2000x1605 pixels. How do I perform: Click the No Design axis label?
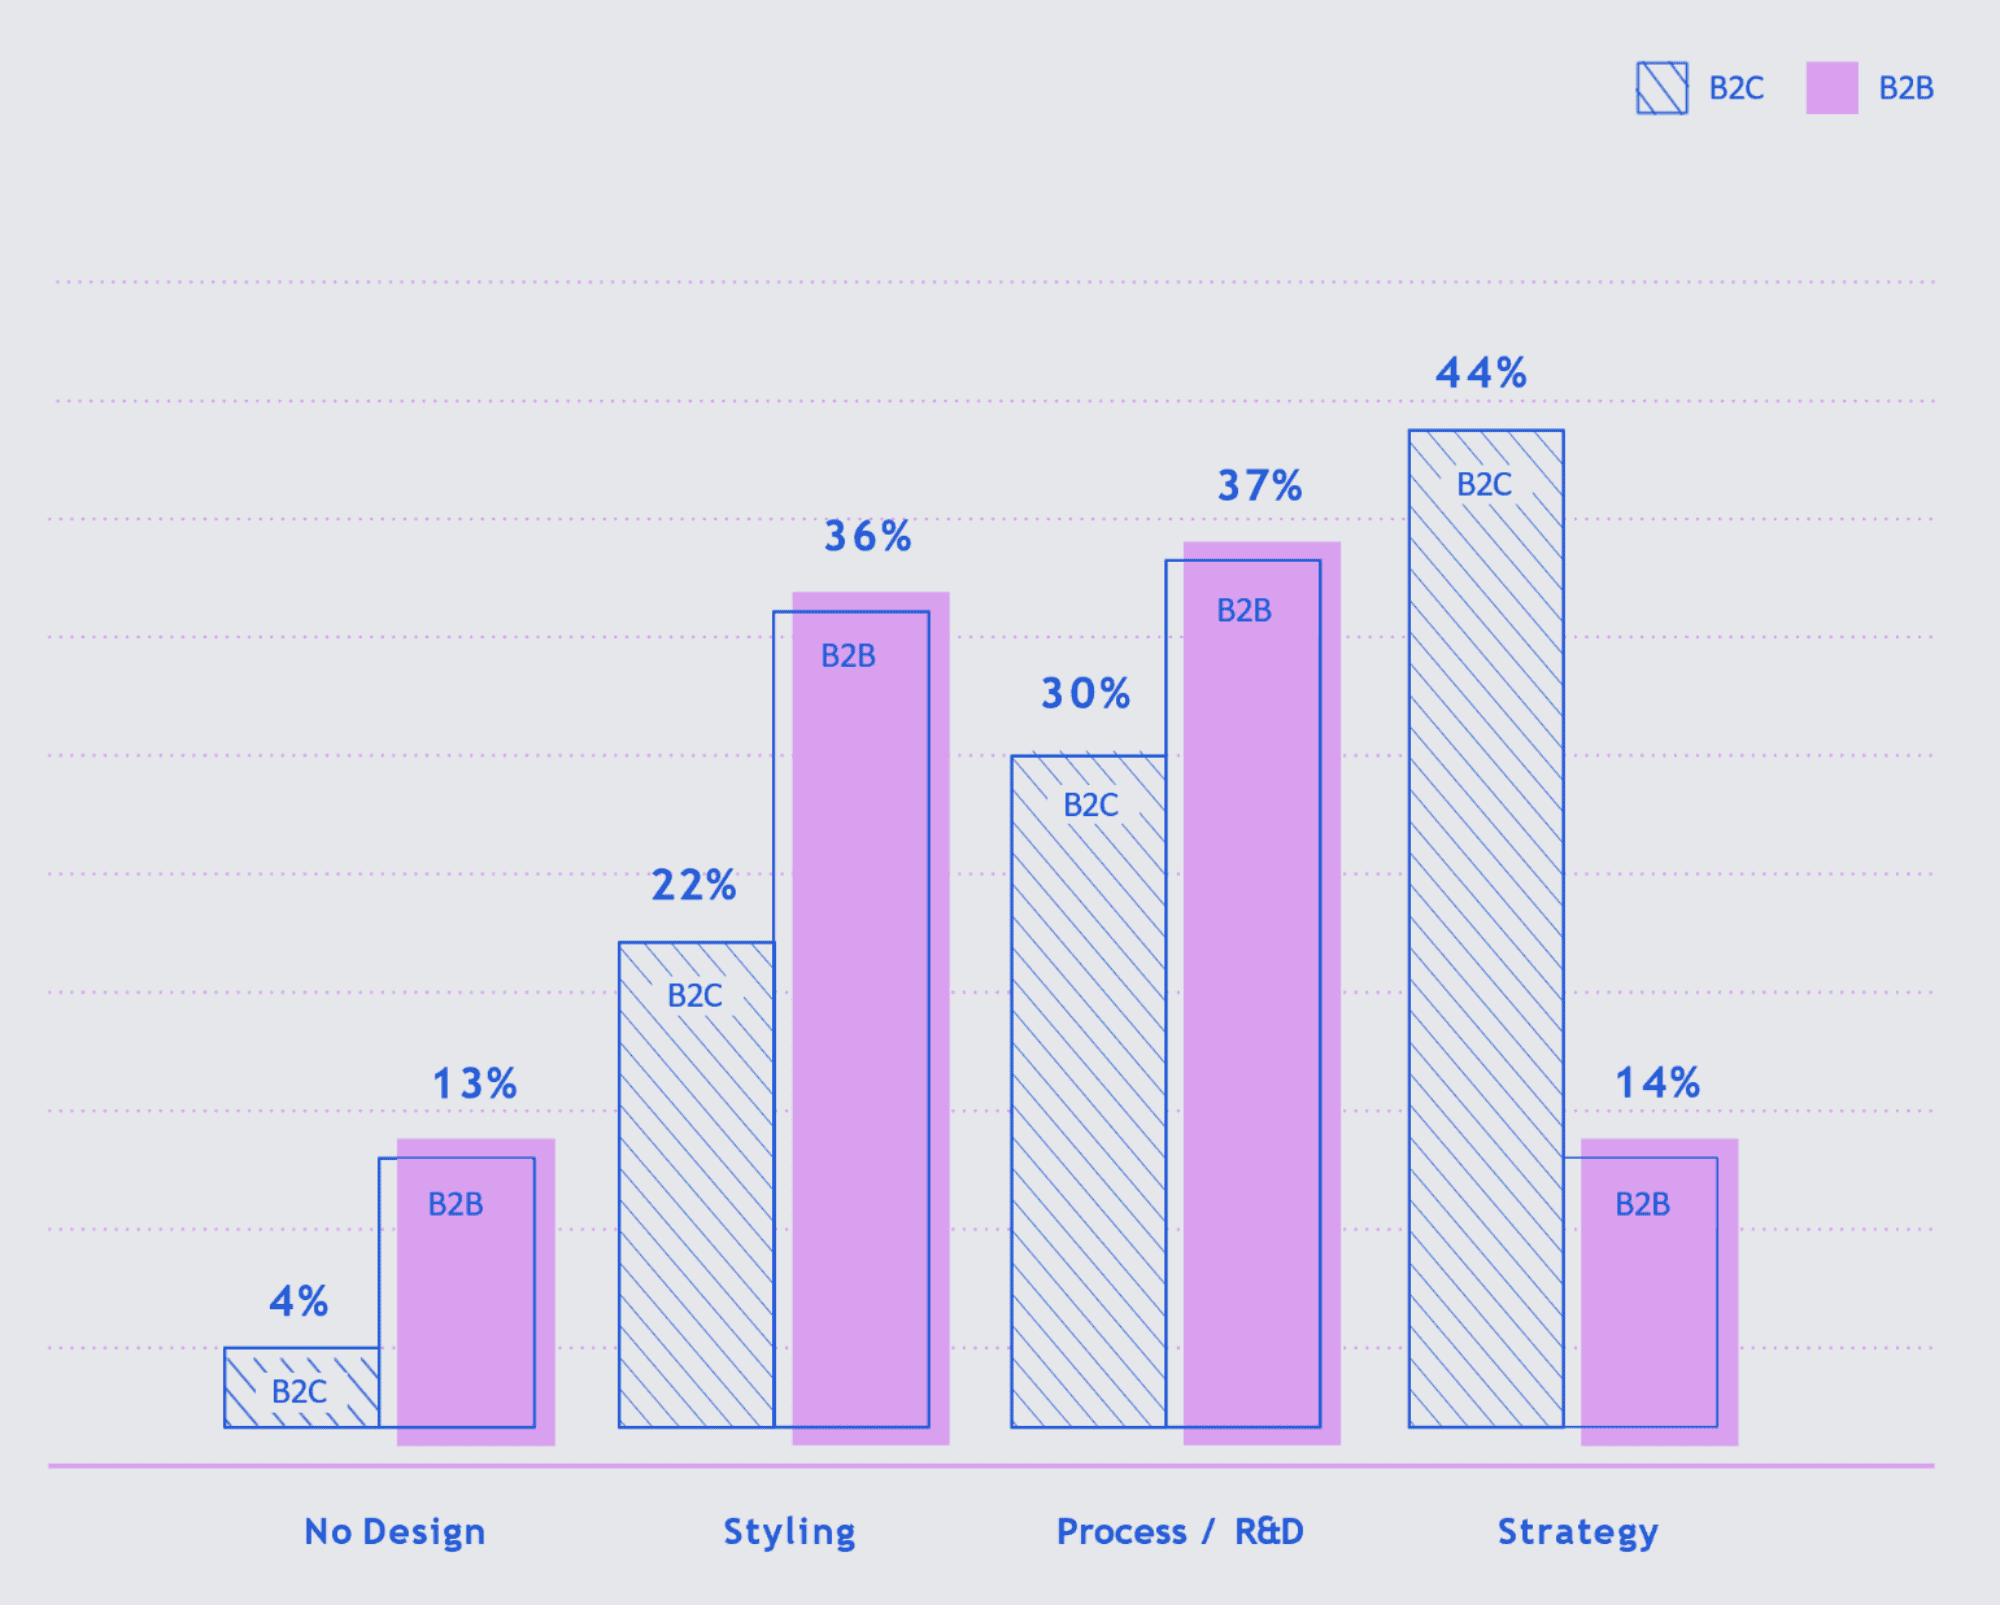pyautogui.click(x=395, y=1532)
